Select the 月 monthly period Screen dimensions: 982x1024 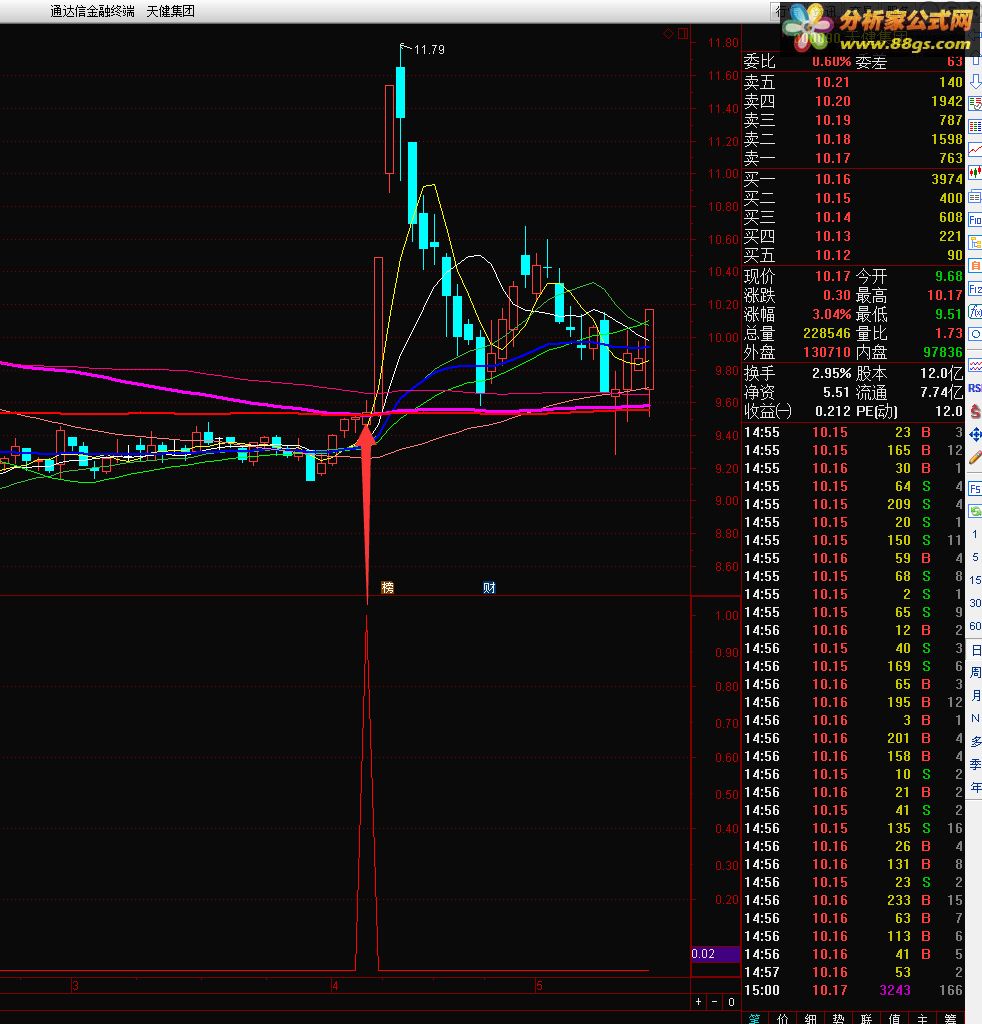pos(975,696)
